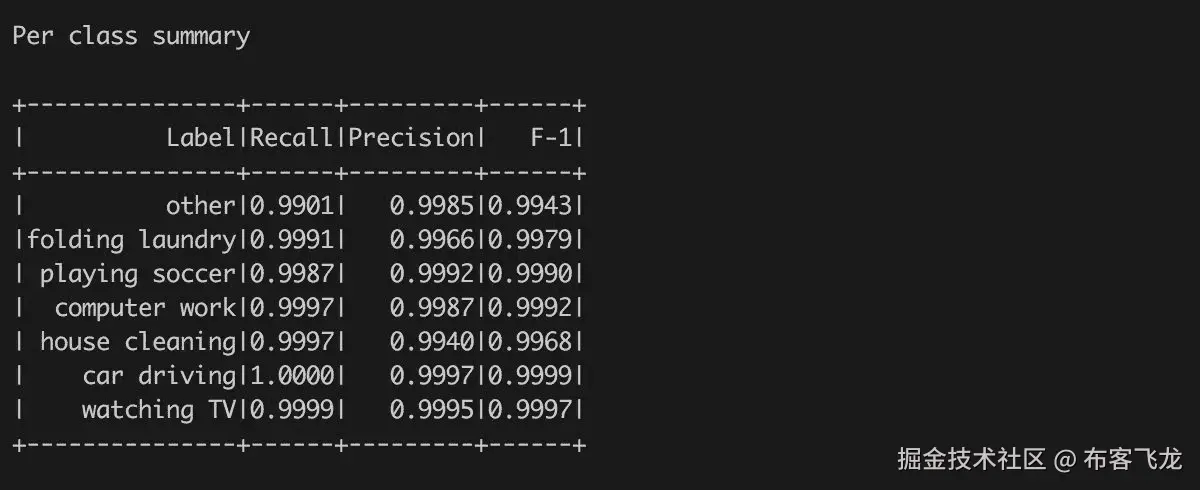Select the other row recall value 0.9901
This screenshot has width=1200, height=490.
pos(291,206)
